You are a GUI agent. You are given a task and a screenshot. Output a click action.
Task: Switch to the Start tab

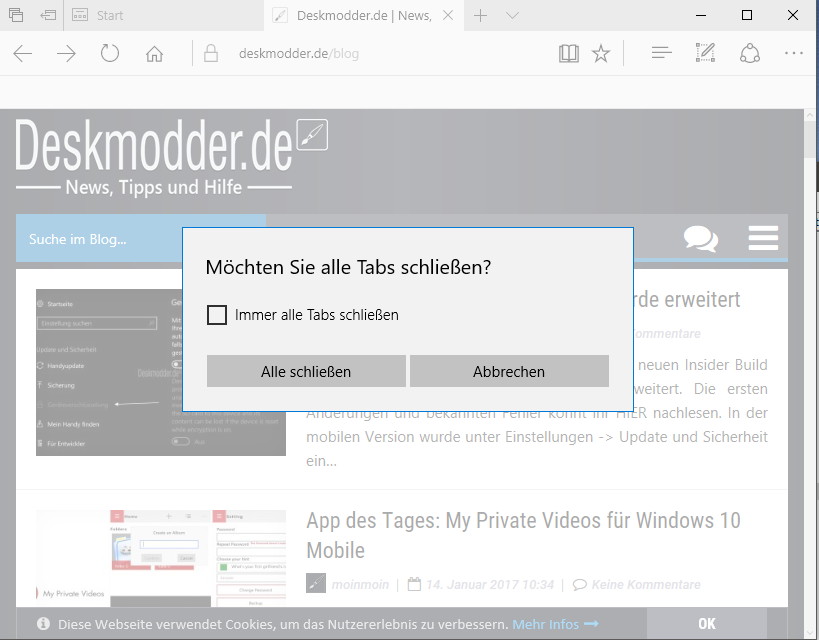coord(164,15)
